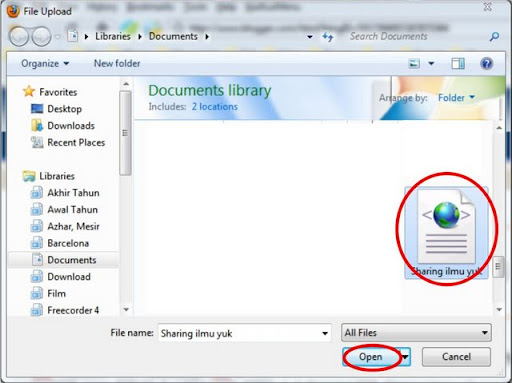Click the New folder button
Viewport: 512px width, 383px height.
pyautogui.click(x=117, y=63)
